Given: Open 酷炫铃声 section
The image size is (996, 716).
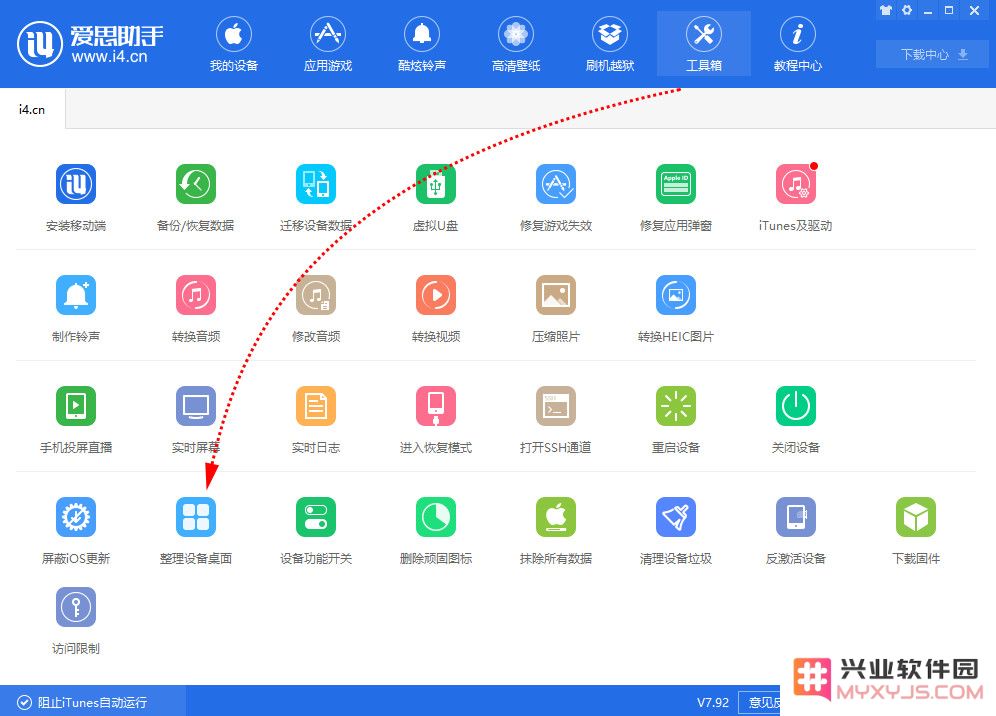Looking at the screenshot, I should point(422,44).
